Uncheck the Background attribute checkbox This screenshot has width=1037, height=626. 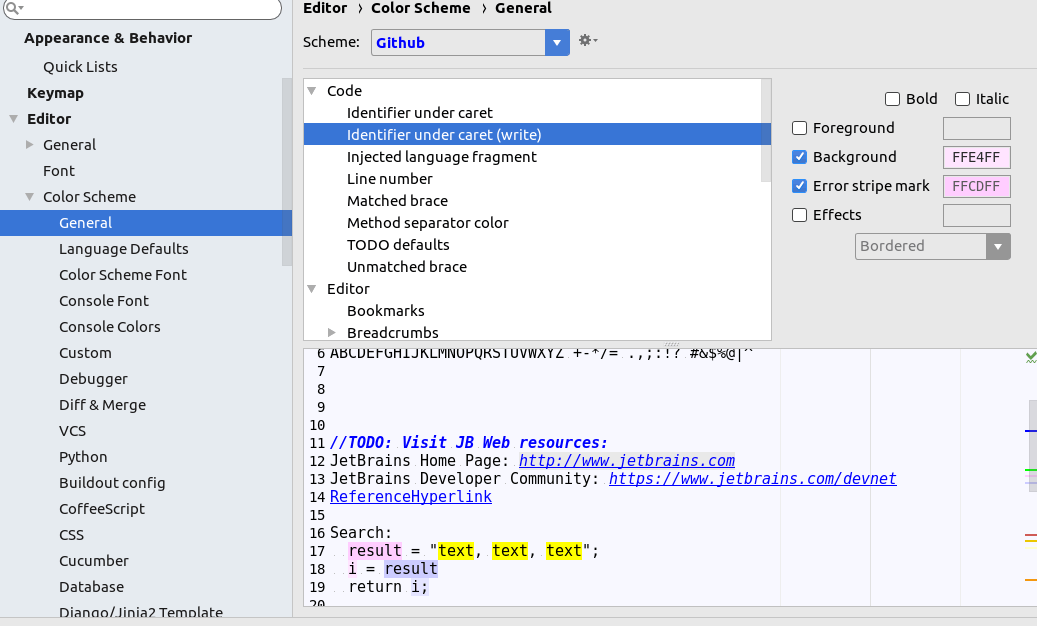(x=798, y=156)
